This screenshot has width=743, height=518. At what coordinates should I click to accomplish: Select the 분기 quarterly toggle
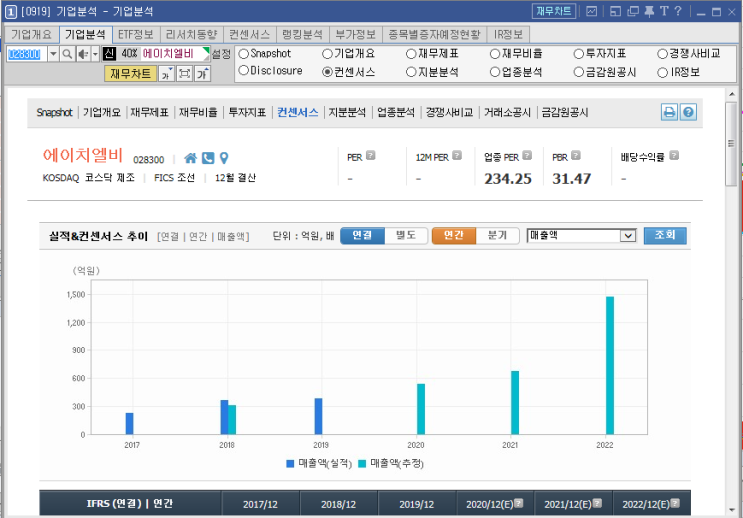(498, 235)
